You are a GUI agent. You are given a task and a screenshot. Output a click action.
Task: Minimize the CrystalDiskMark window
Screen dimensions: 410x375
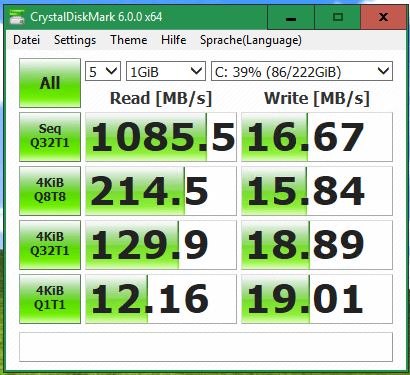pyautogui.click(x=291, y=17)
